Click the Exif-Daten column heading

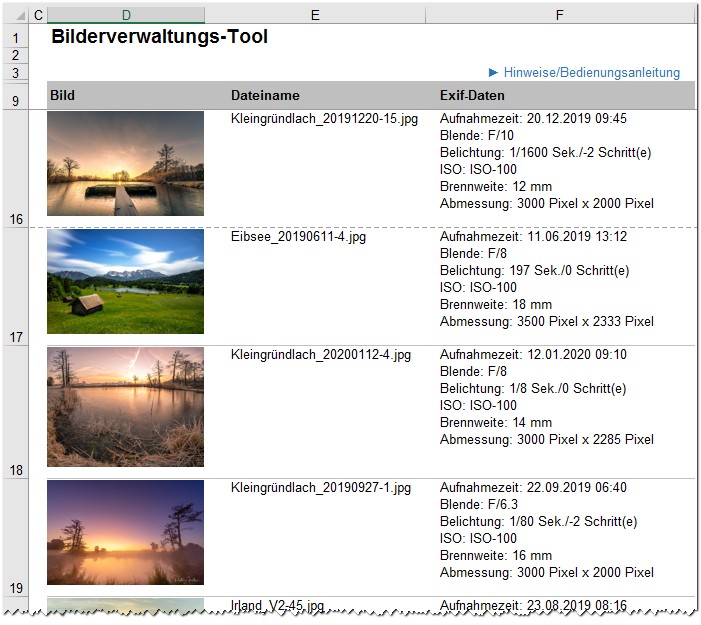[x=472, y=95]
